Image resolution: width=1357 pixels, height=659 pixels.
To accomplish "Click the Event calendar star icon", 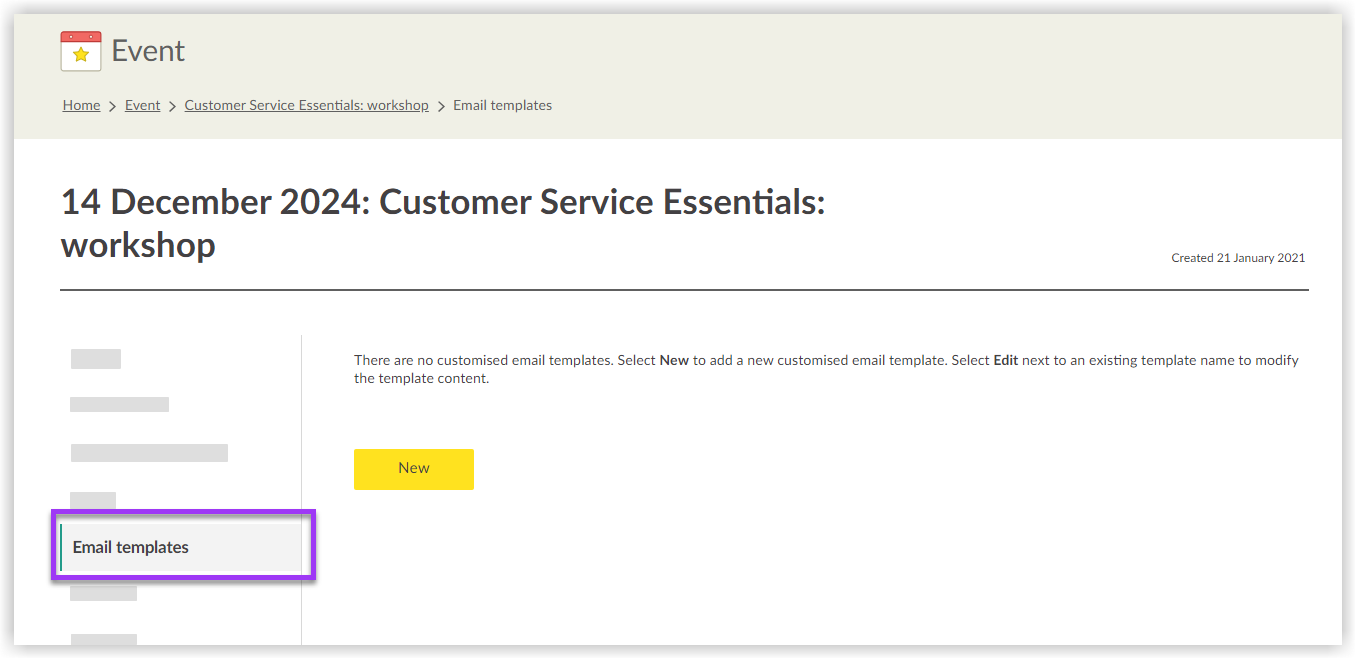I will (81, 51).
